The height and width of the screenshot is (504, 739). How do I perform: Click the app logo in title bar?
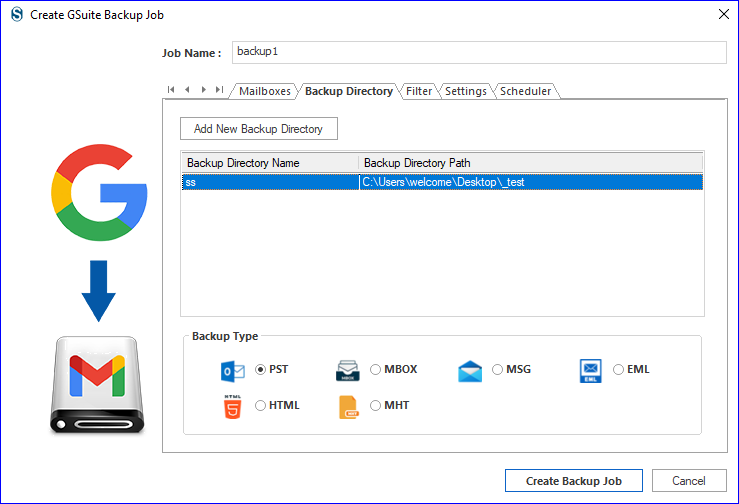pos(17,15)
